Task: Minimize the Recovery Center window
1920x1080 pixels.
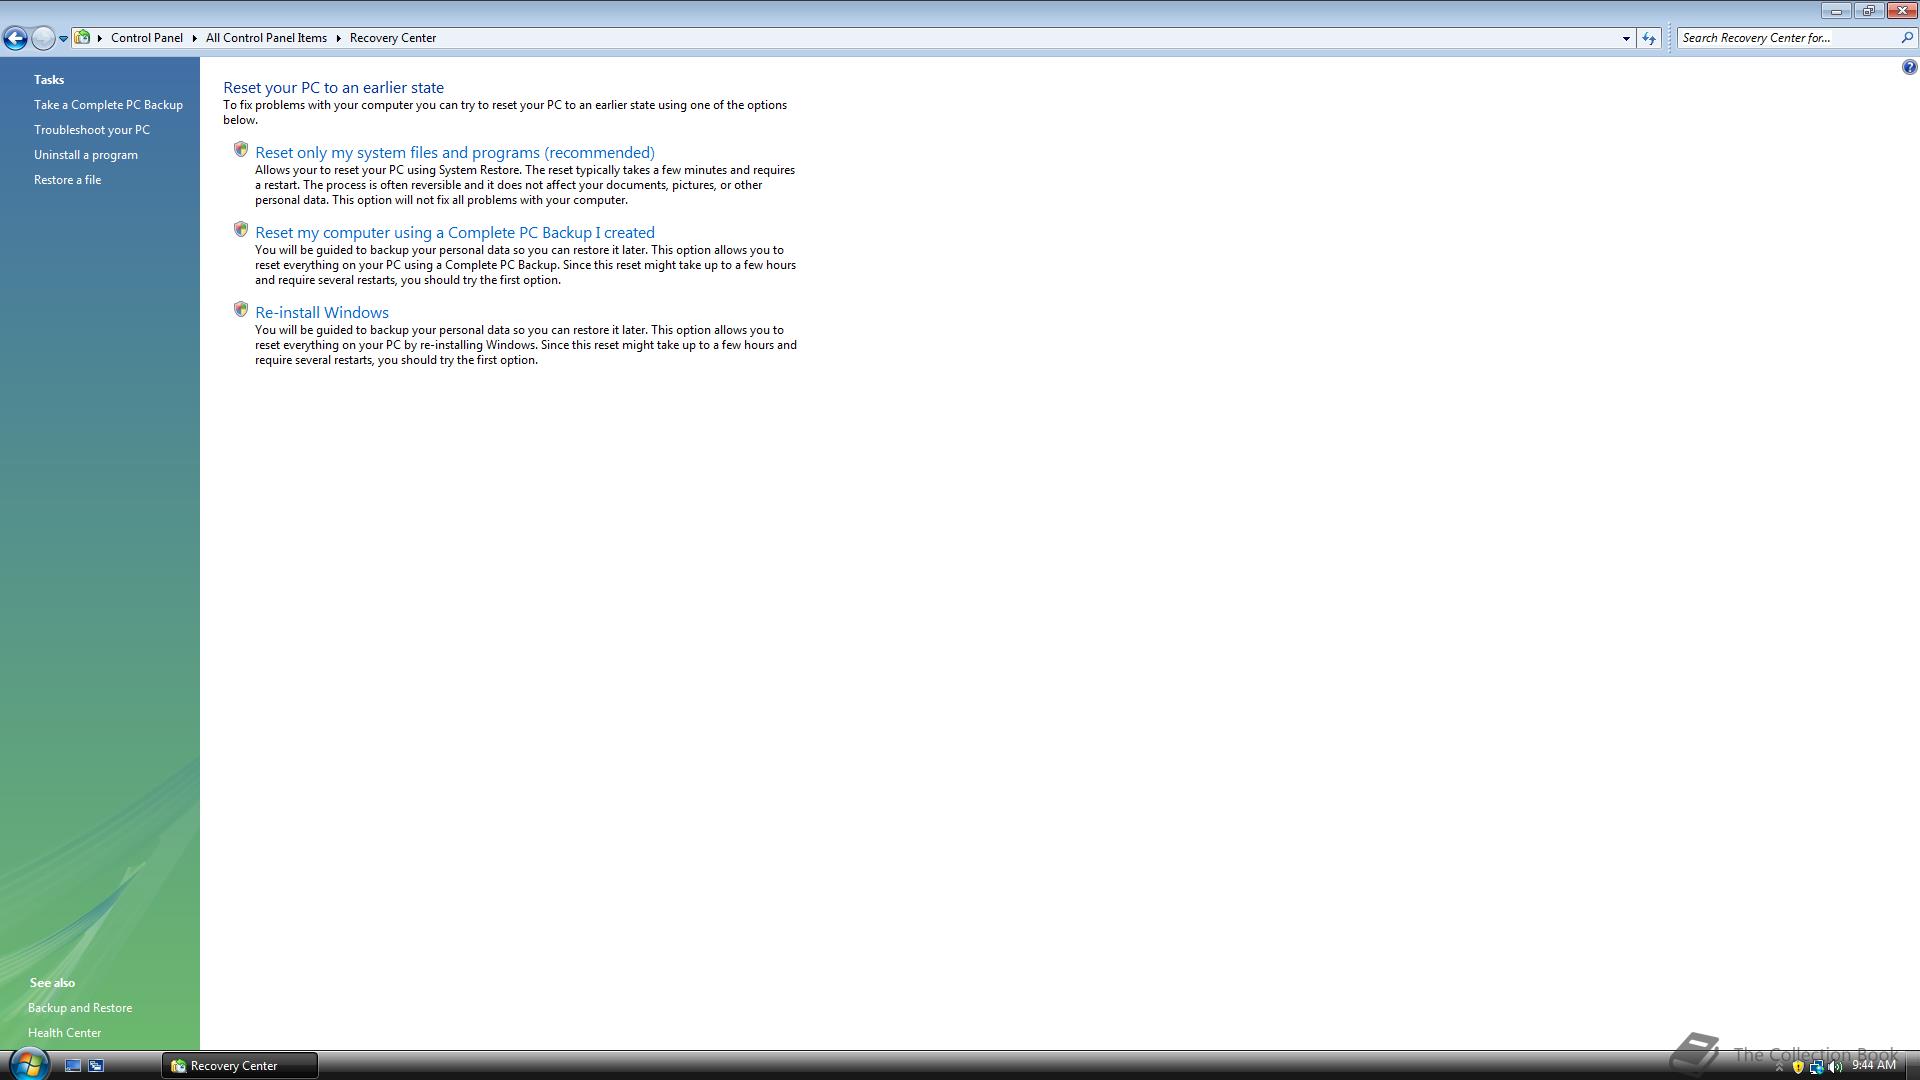Action: pos(1836,11)
